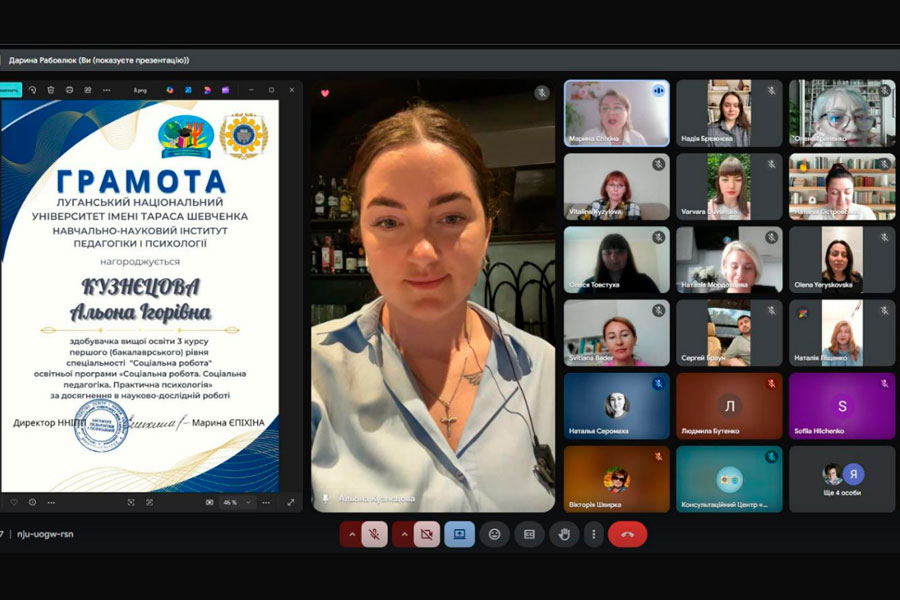Click the cyan button at photo viewer's left edge
This screenshot has width=900, height=600.
click(x=10, y=90)
